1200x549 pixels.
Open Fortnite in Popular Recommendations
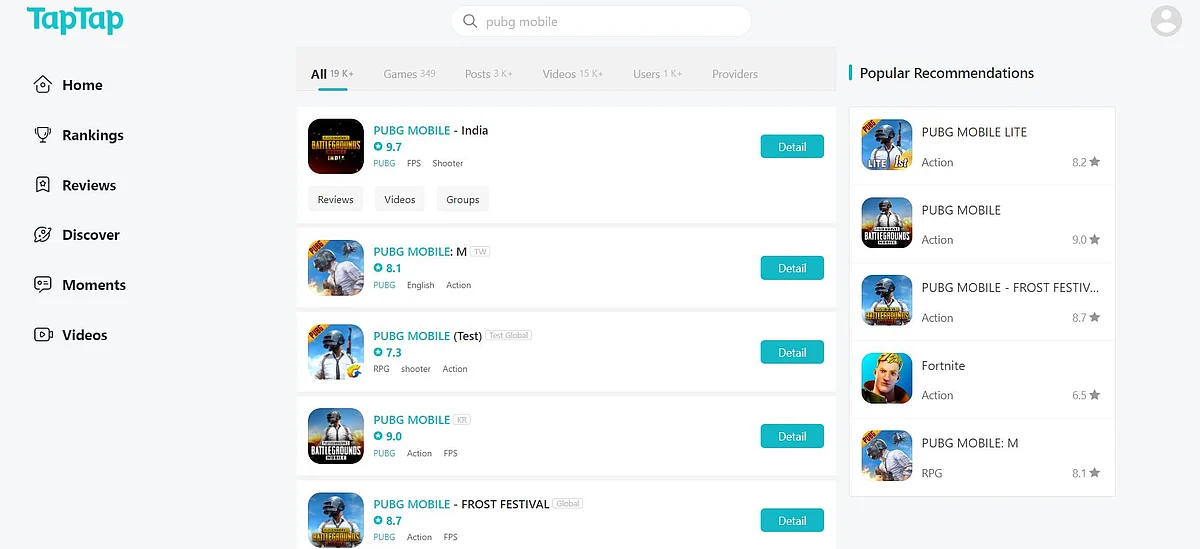pos(982,380)
